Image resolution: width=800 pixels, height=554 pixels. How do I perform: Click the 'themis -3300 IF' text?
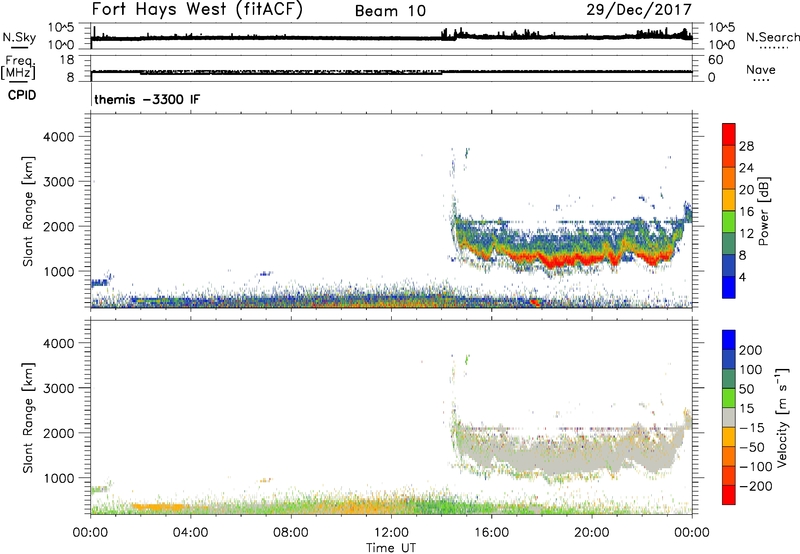(x=147, y=99)
